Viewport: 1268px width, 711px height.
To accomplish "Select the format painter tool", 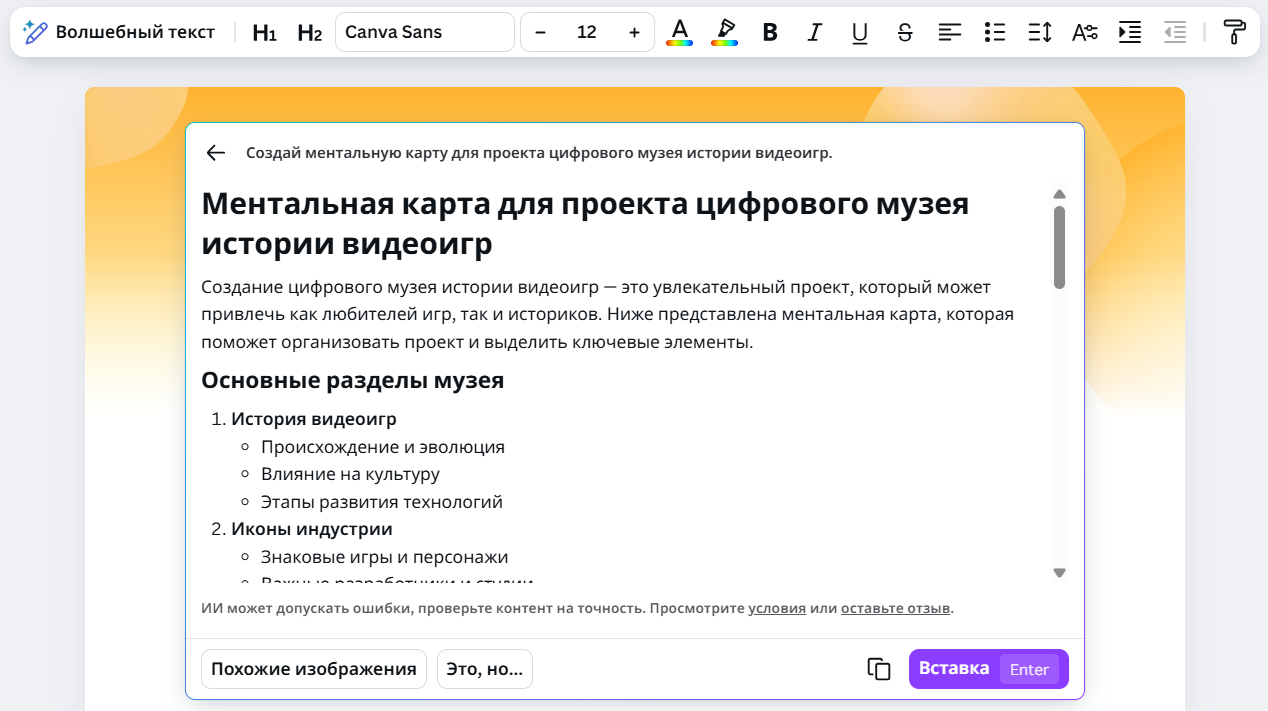I will (1235, 31).
